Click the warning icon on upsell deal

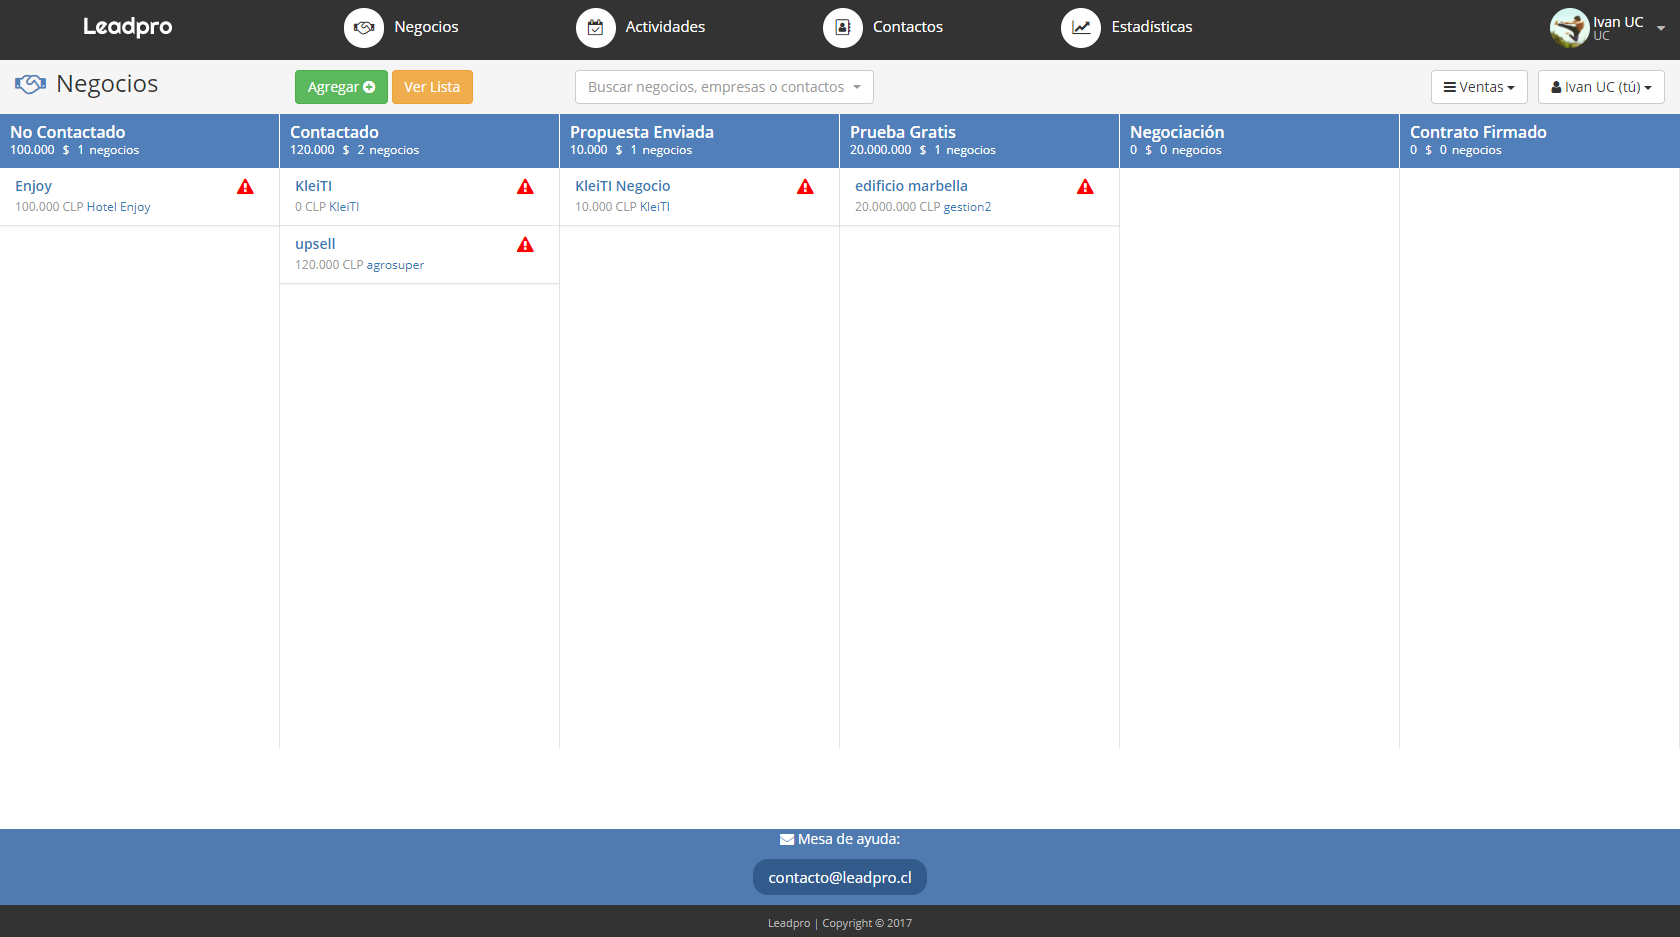pyautogui.click(x=525, y=245)
